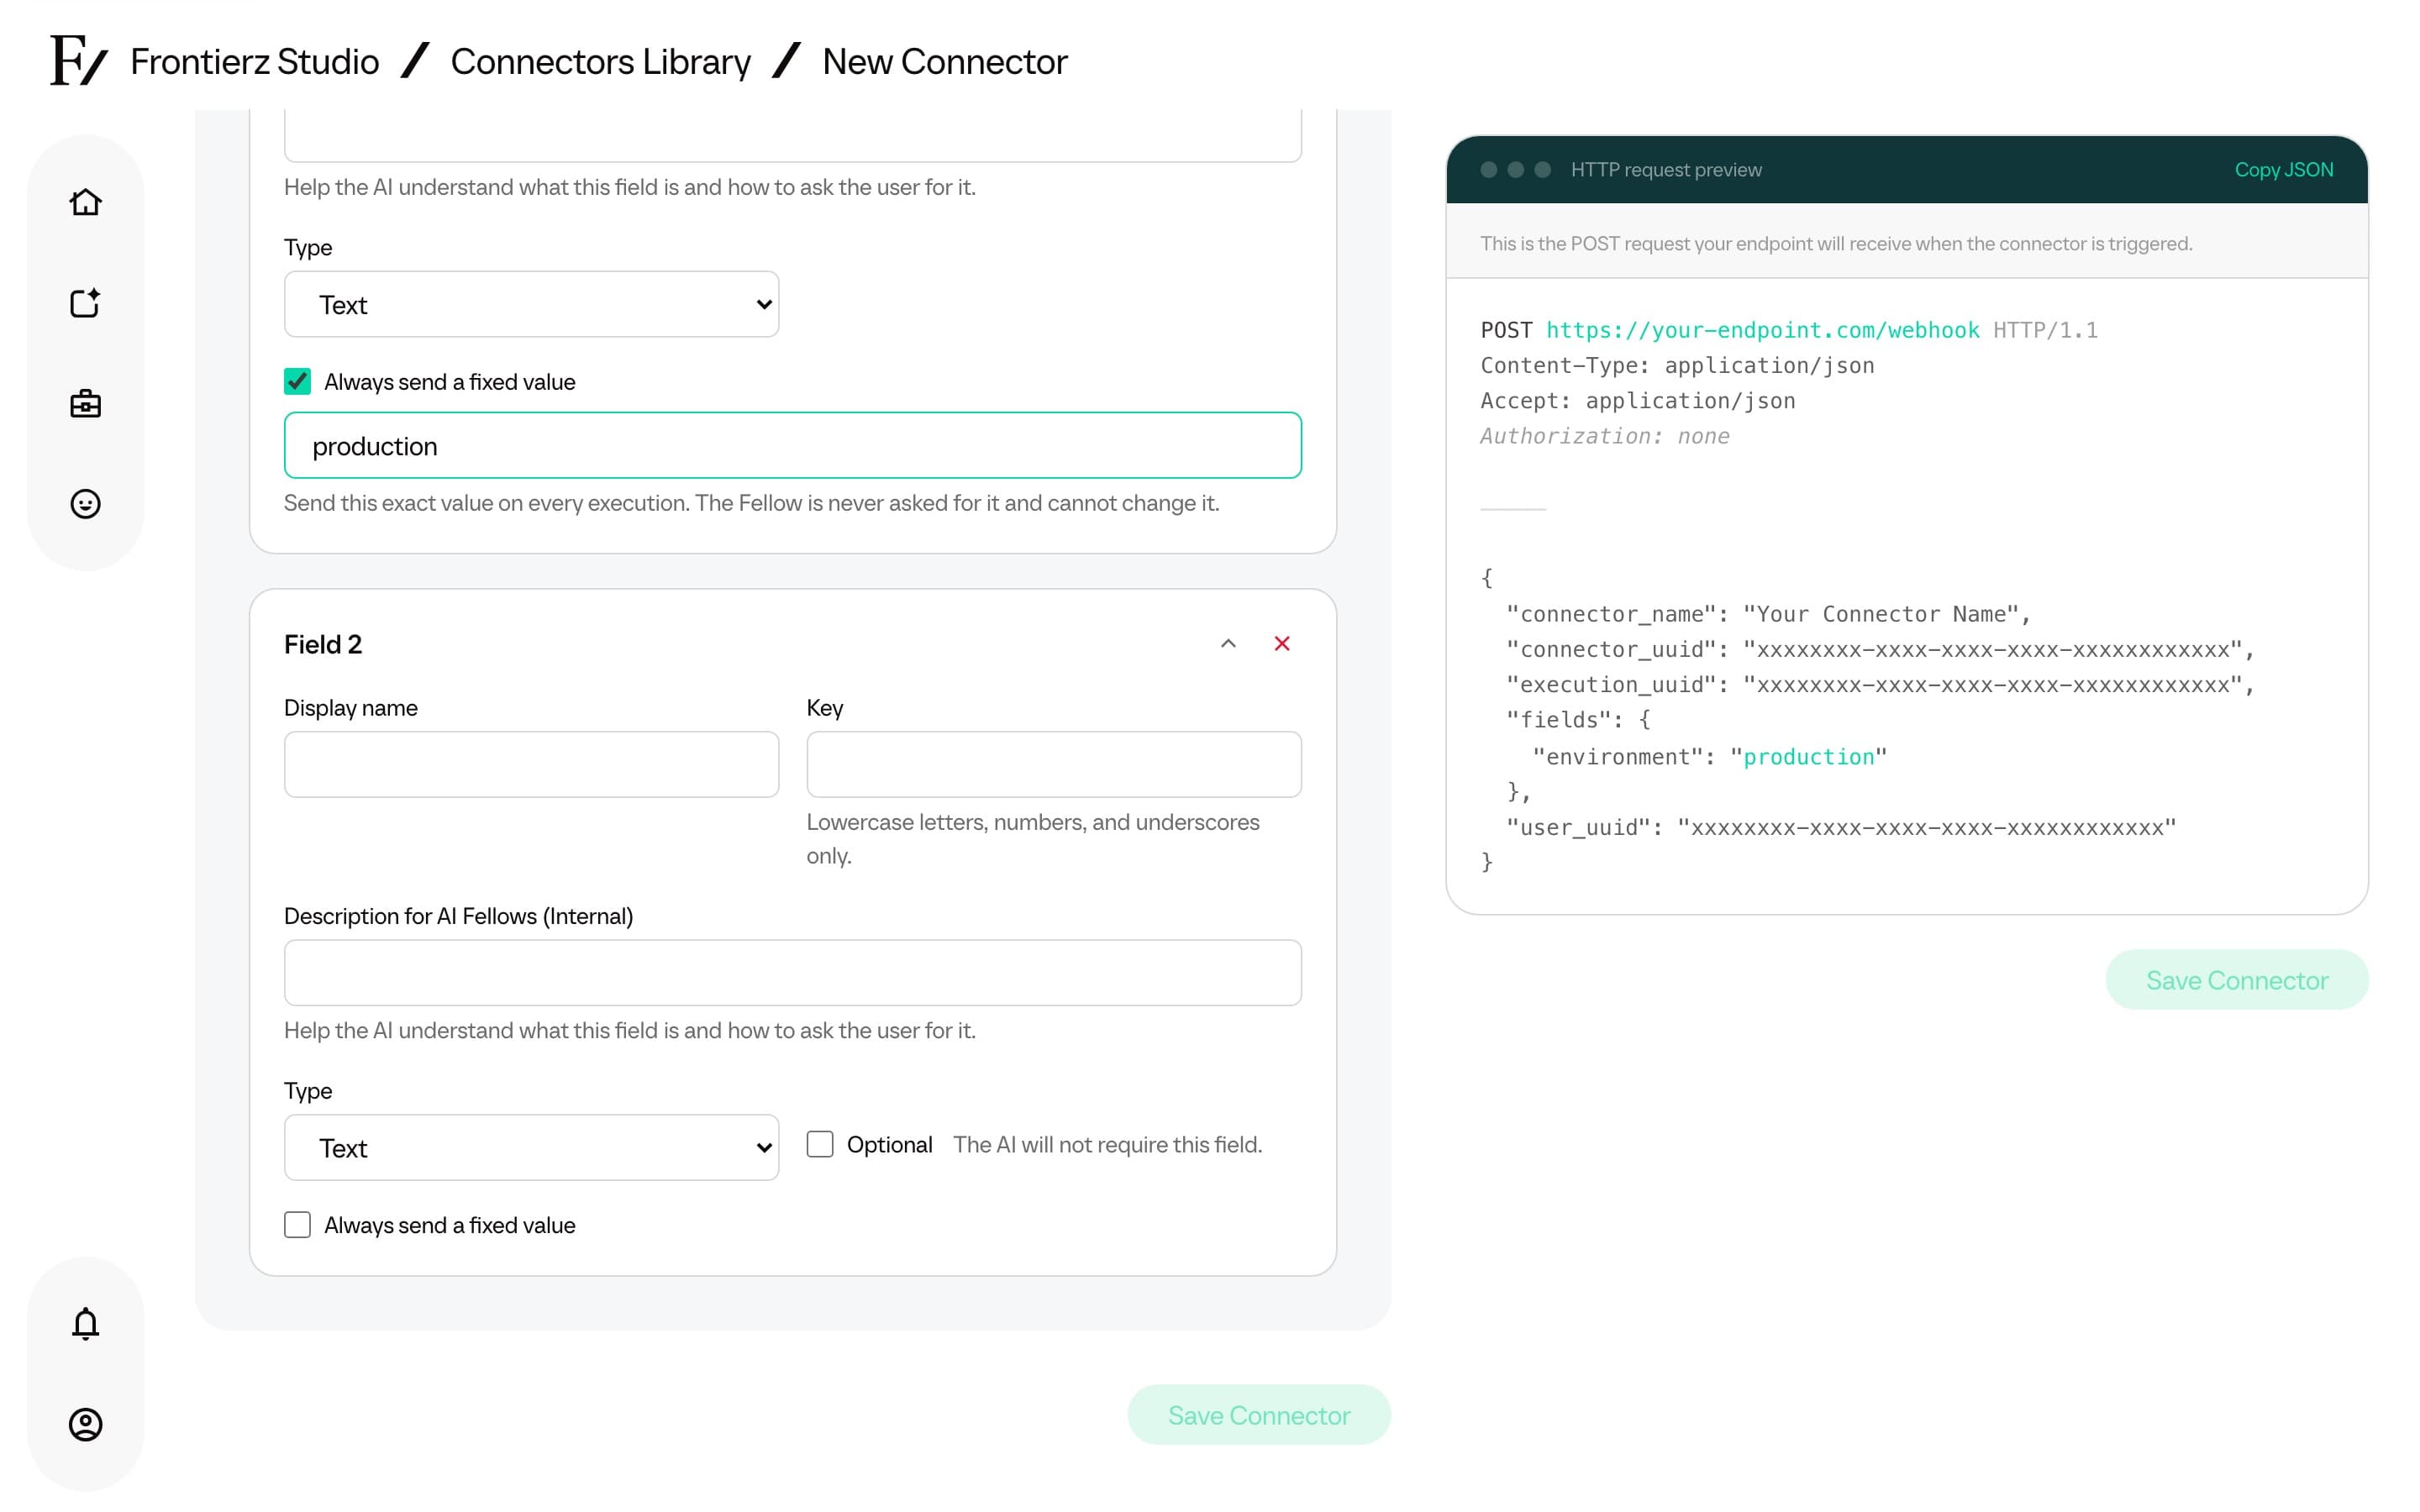Focus the Display name field in Field 2
The height and width of the screenshot is (1512, 2420).
click(x=531, y=764)
